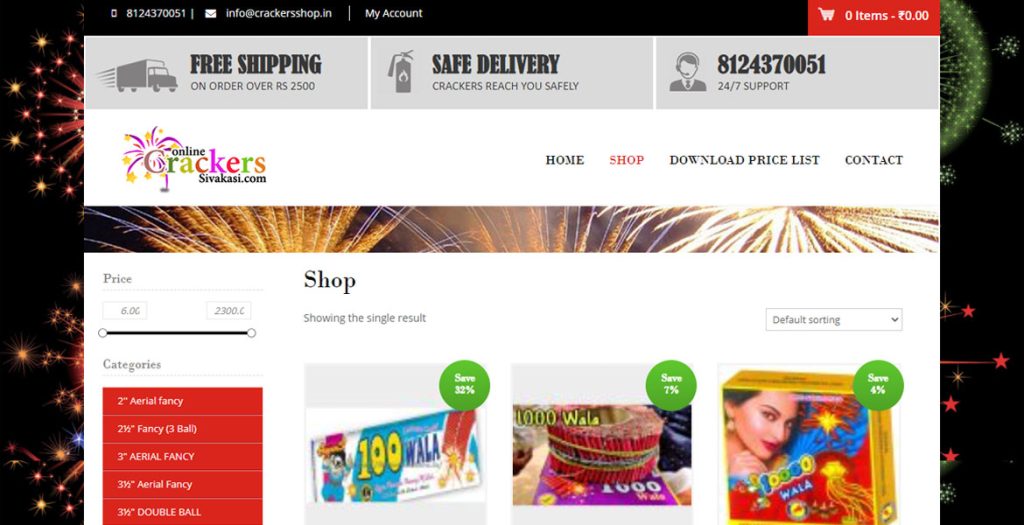
Task: Click the support agent headset icon
Action: tap(688, 72)
